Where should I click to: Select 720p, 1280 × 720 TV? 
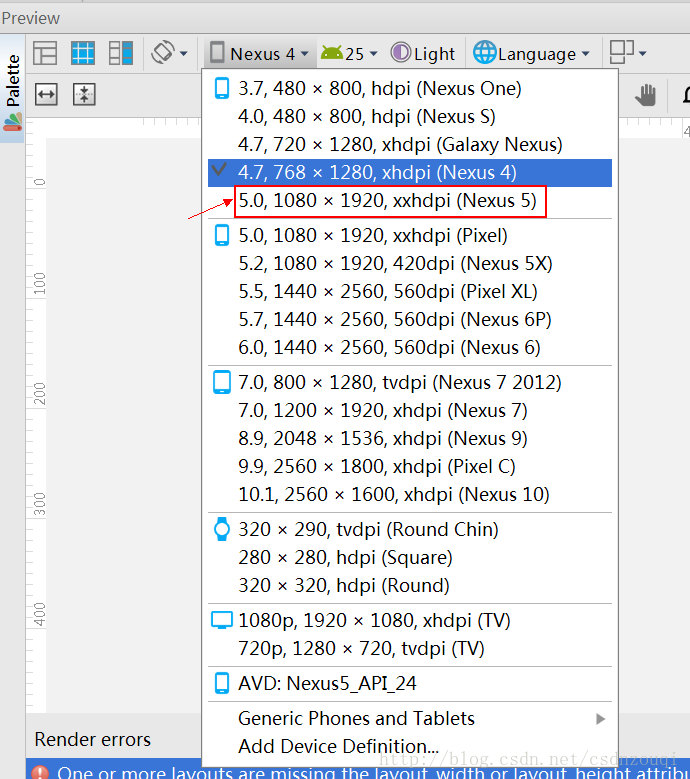[410, 649]
